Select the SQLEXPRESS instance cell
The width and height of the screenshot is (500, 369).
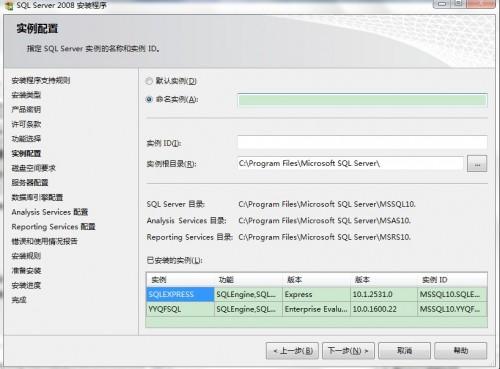point(180,294)
